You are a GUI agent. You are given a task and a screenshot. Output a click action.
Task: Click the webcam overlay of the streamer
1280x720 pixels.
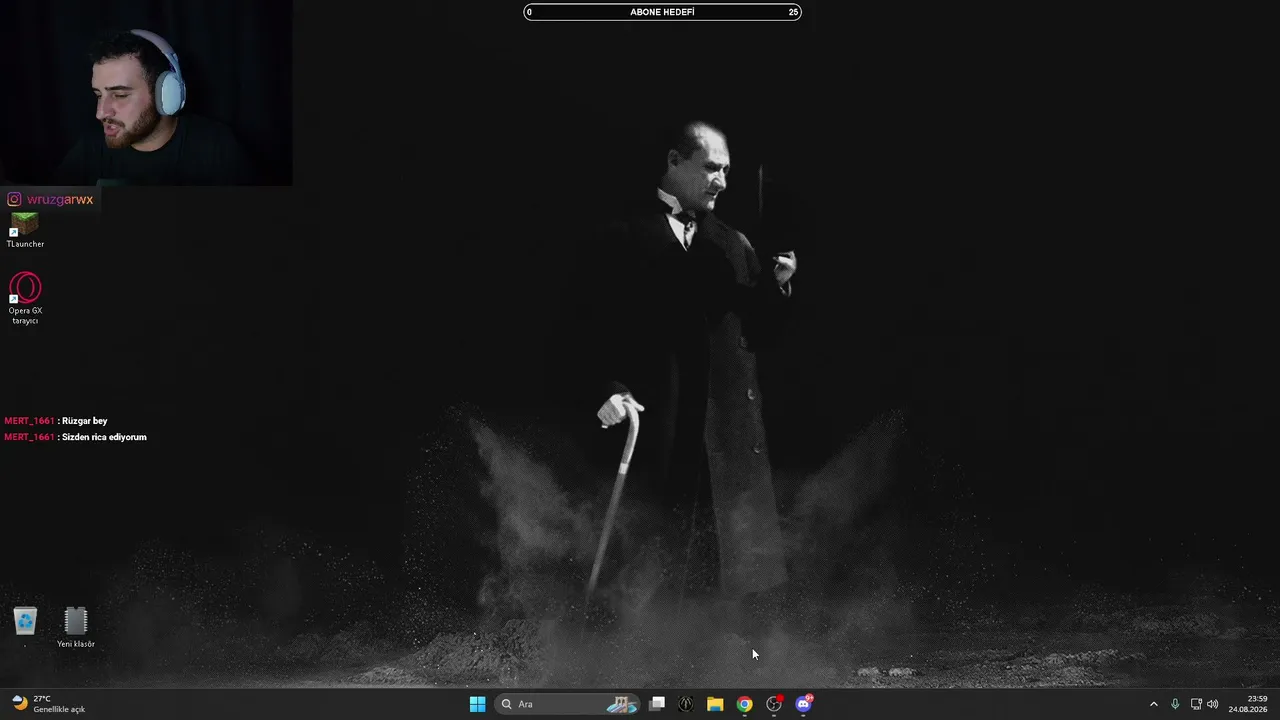146,93
